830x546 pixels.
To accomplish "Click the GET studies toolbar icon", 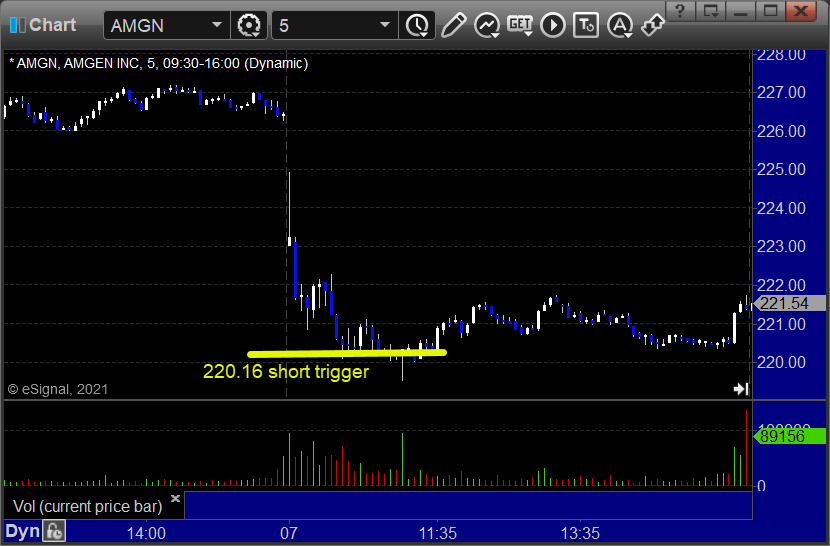I will pyautogui.click(x=520, y=25).
